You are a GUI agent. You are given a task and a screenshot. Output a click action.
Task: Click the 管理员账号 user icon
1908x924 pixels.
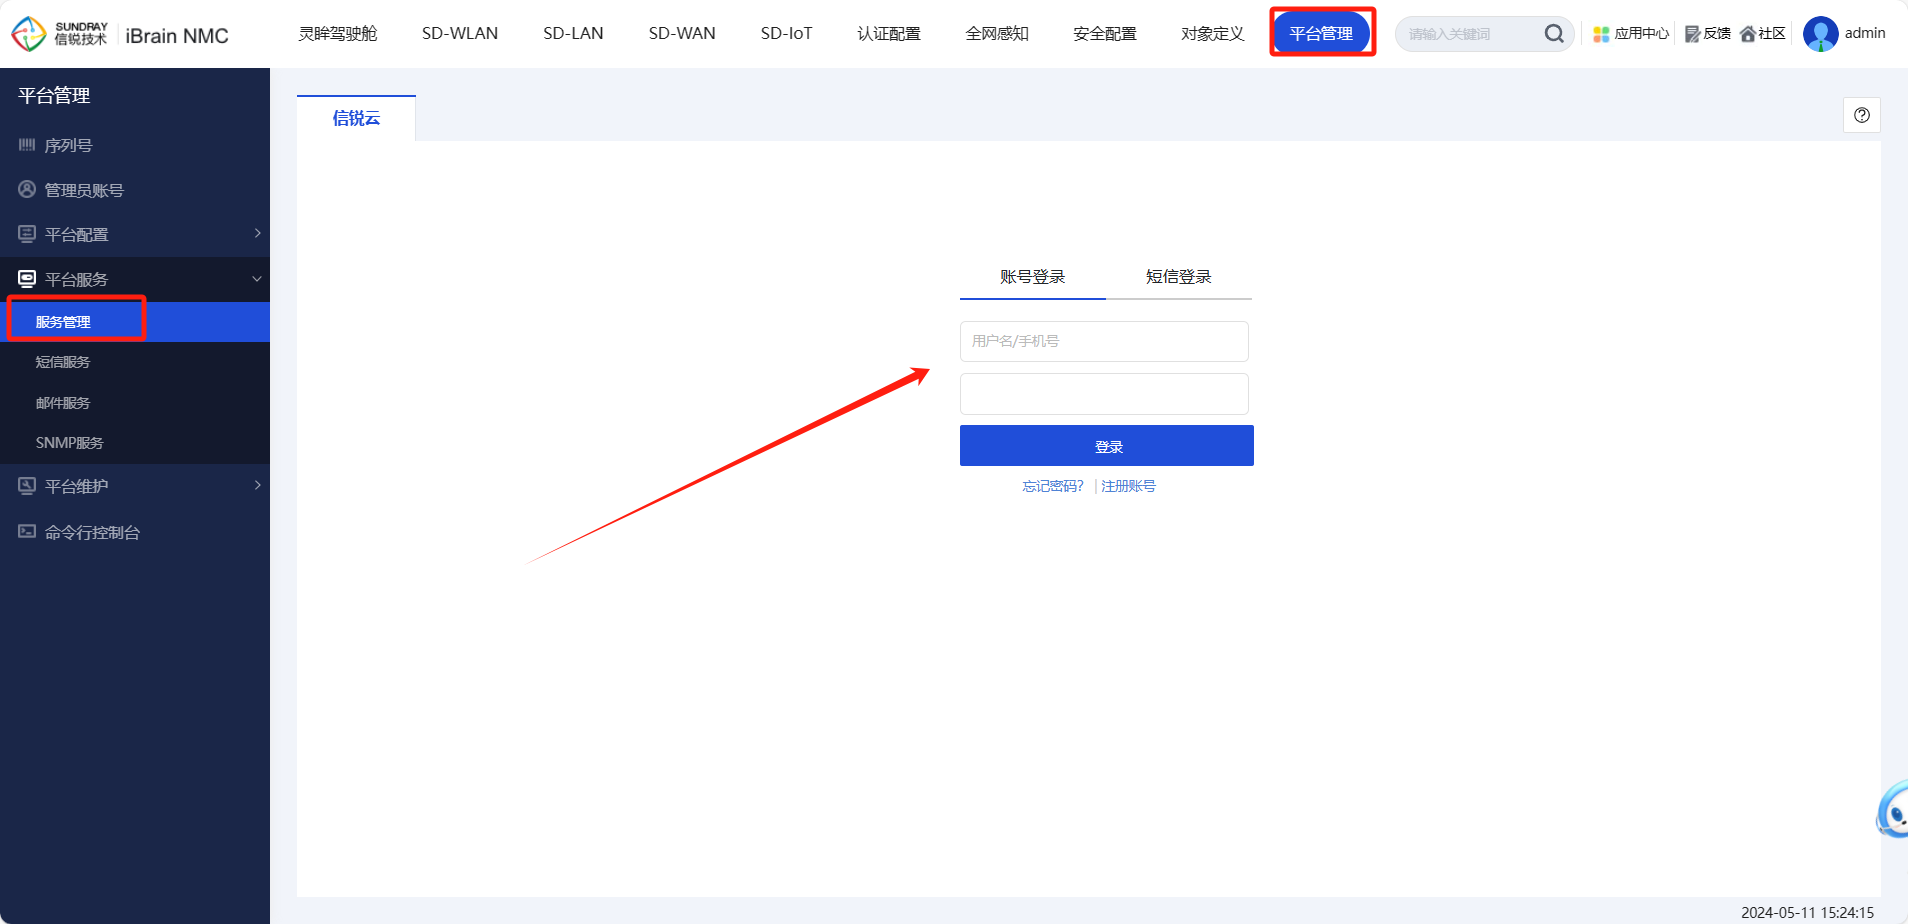[x=27, y=189]
